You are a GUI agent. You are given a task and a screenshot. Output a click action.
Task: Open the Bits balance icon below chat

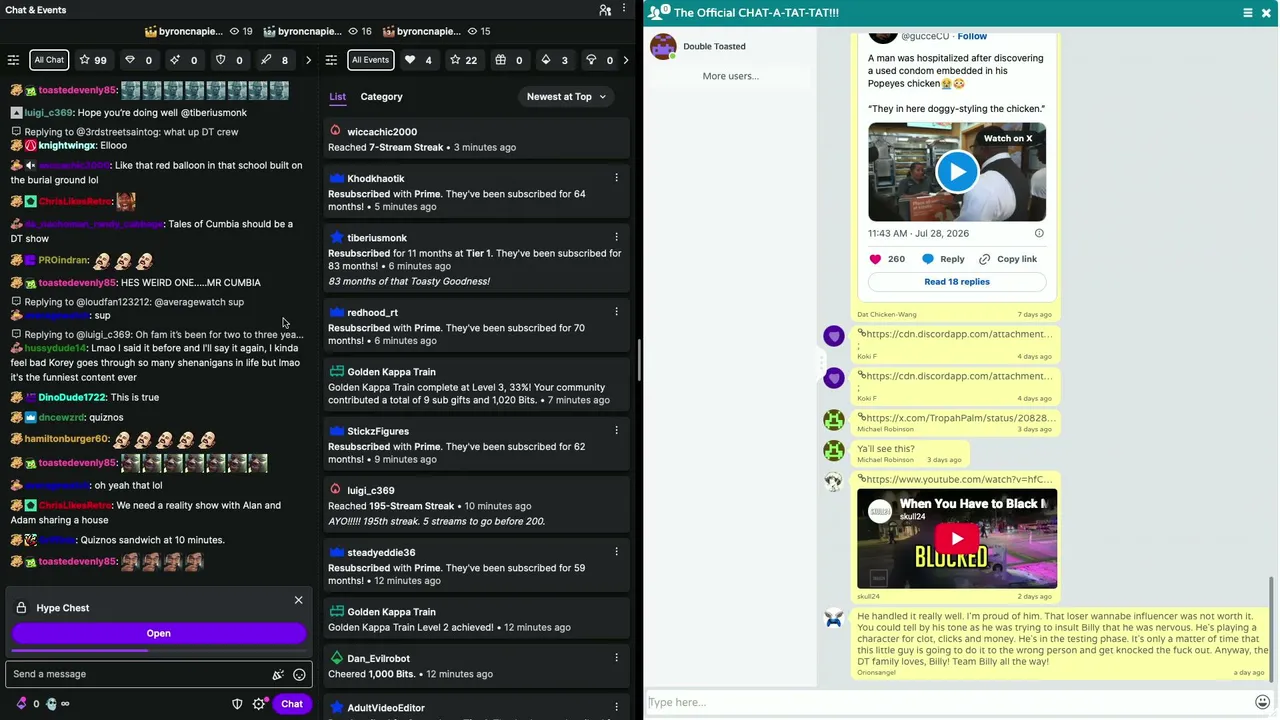tap(22, 704)
